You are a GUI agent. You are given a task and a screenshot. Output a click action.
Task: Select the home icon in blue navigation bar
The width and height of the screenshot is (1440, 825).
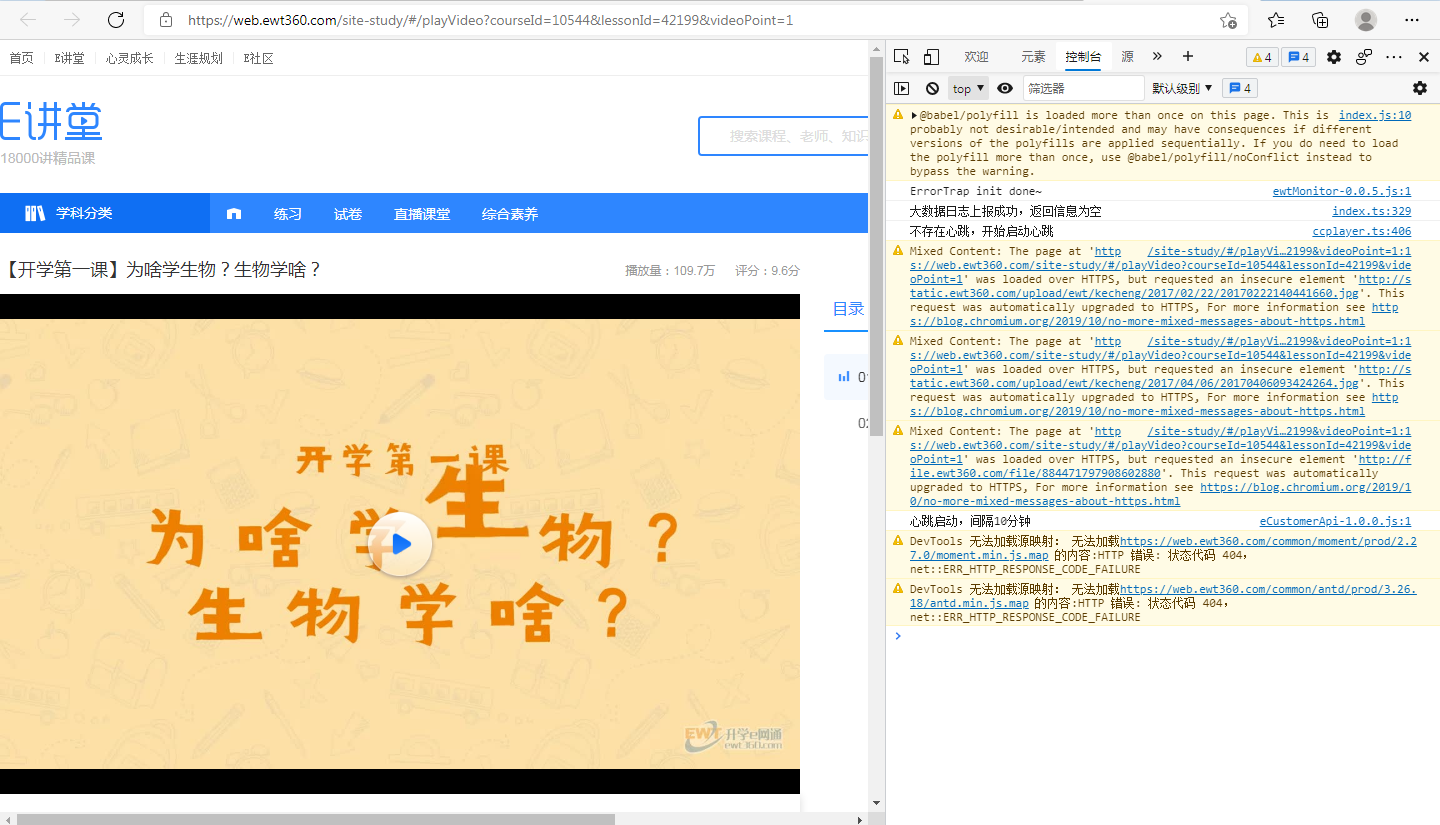coord(234,213)
